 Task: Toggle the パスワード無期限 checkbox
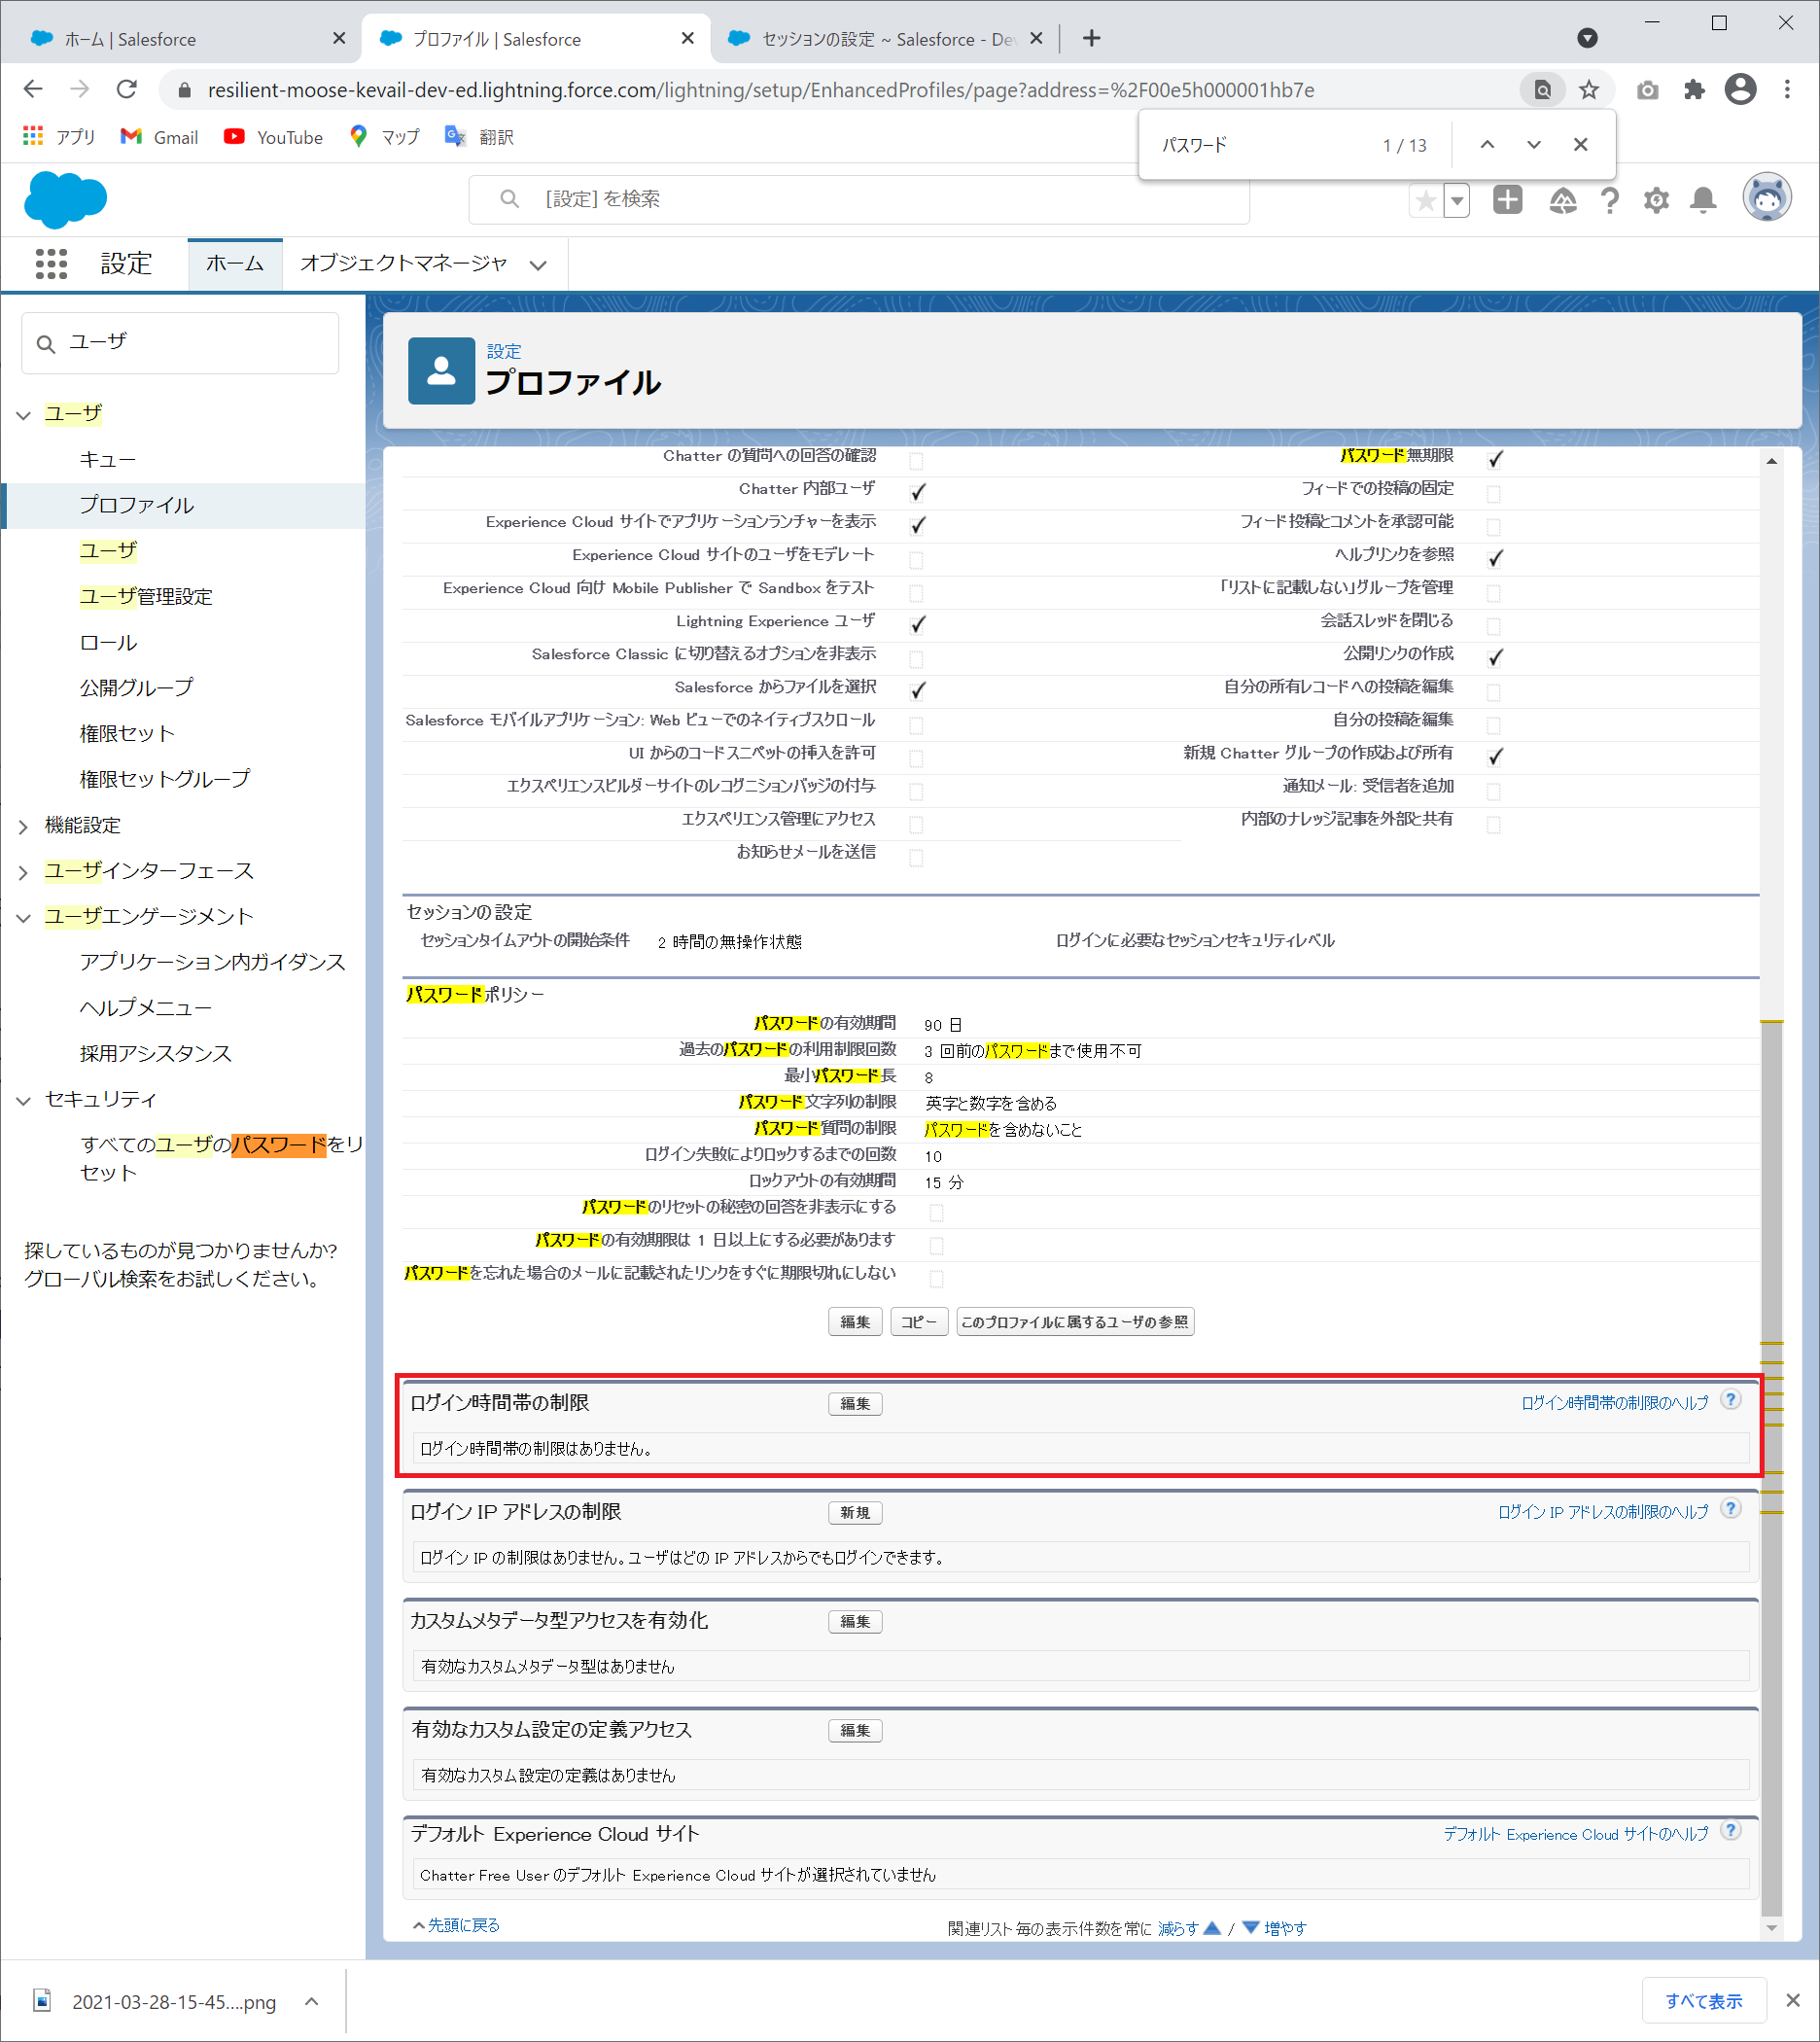tap(1494, 460)
